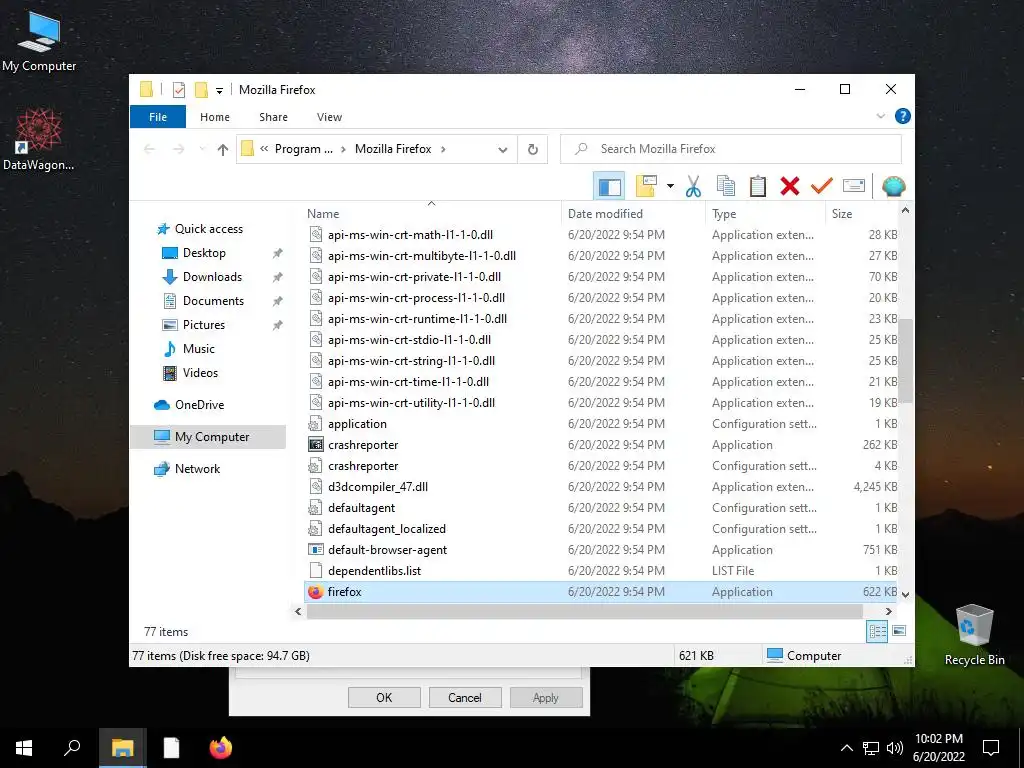
Task: Open the Recycle Bin desktop icon
Action: [974, 634]
